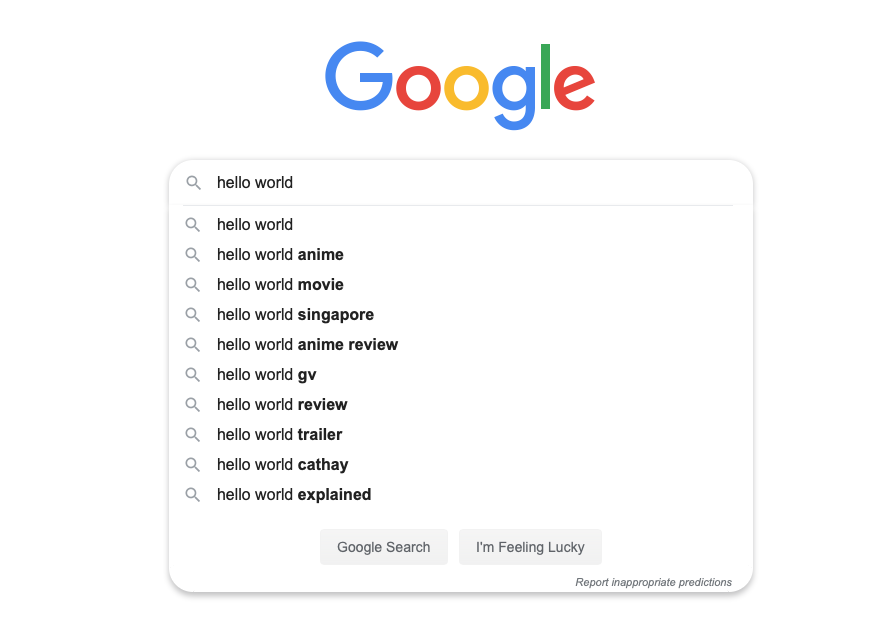The image size is (876, 631).
Task: Select the first 'hello world' suggestion
Action: pos(255,225)
